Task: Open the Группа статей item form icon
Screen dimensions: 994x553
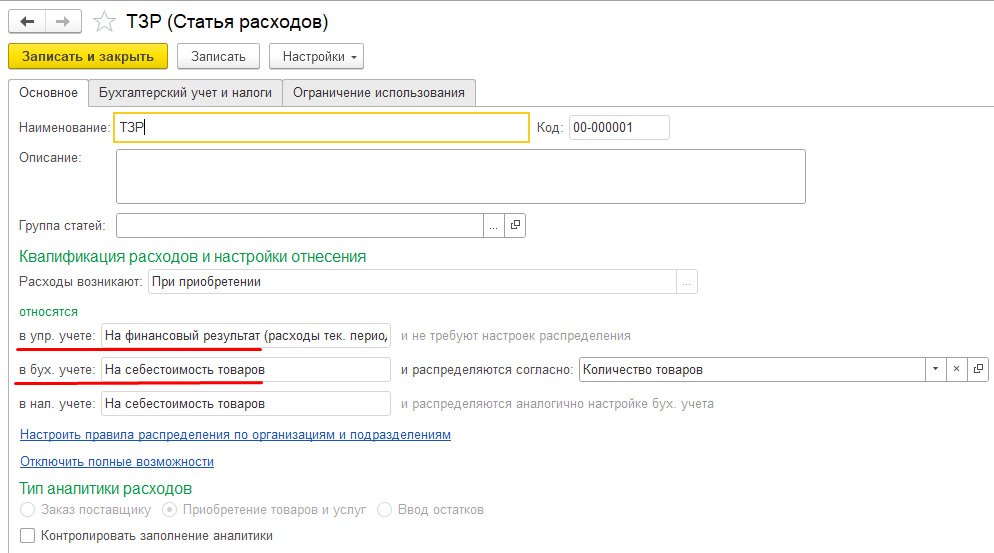Action: 516,226
